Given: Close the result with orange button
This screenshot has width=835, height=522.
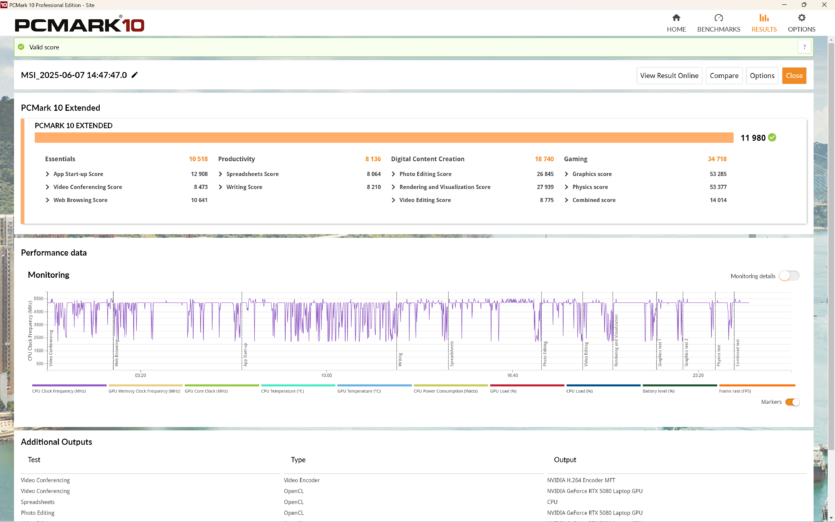Looking at the screenshot, I should tap(793, 76).
